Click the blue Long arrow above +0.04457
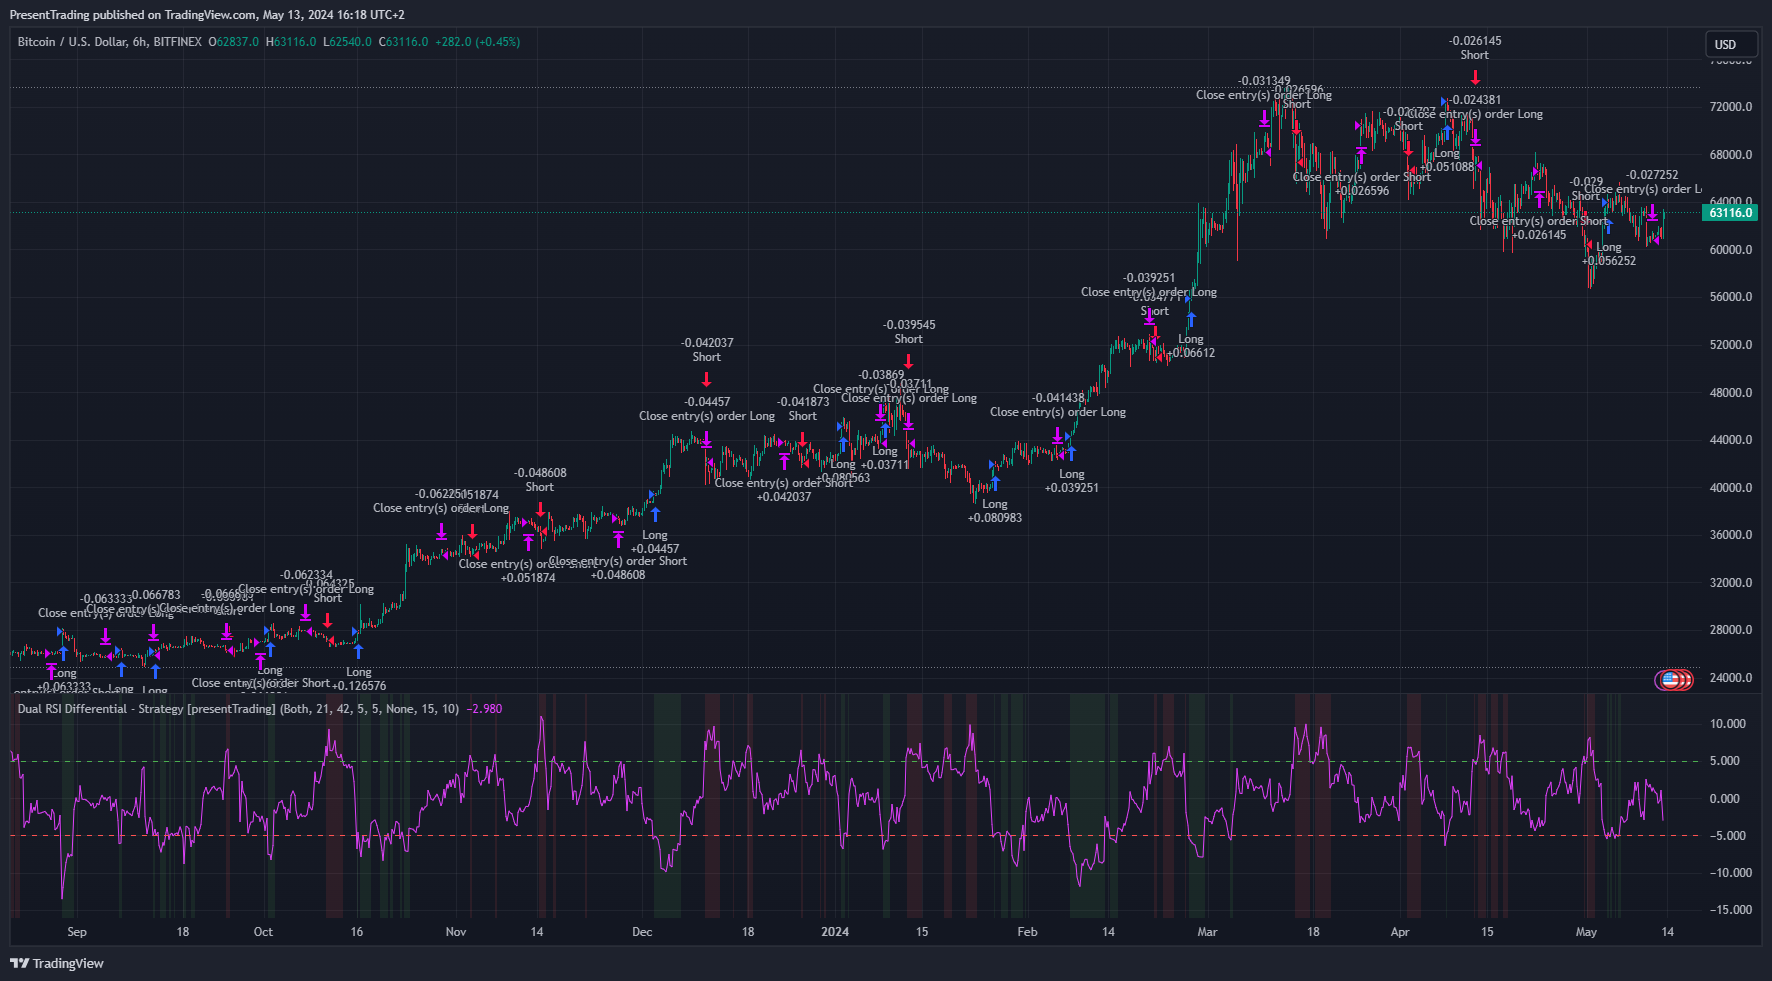This screenshot has height=981, width=1772. pyautogui.click(x=655, y=514)
